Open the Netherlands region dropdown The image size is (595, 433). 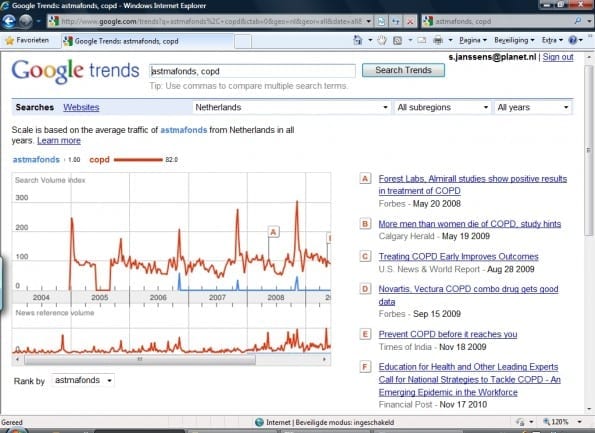point(291,107)
